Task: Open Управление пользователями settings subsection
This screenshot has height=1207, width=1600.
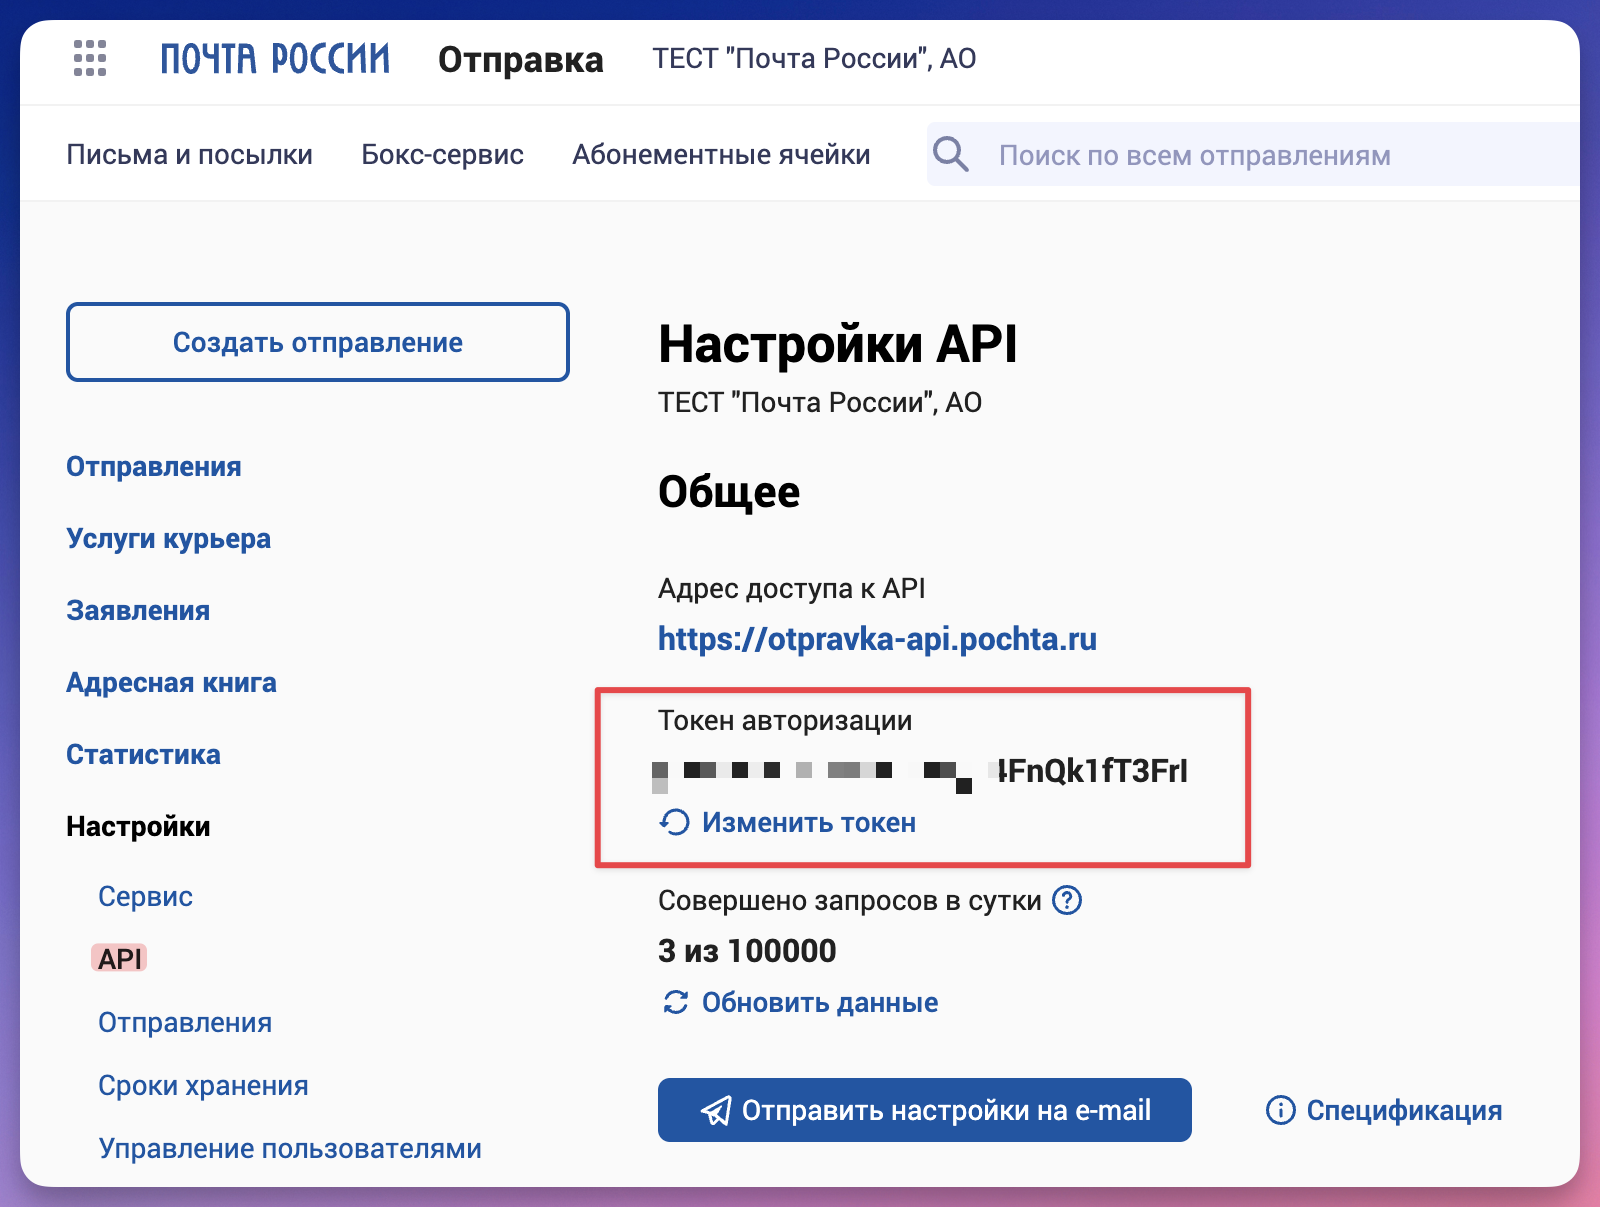Action: 290,1149
